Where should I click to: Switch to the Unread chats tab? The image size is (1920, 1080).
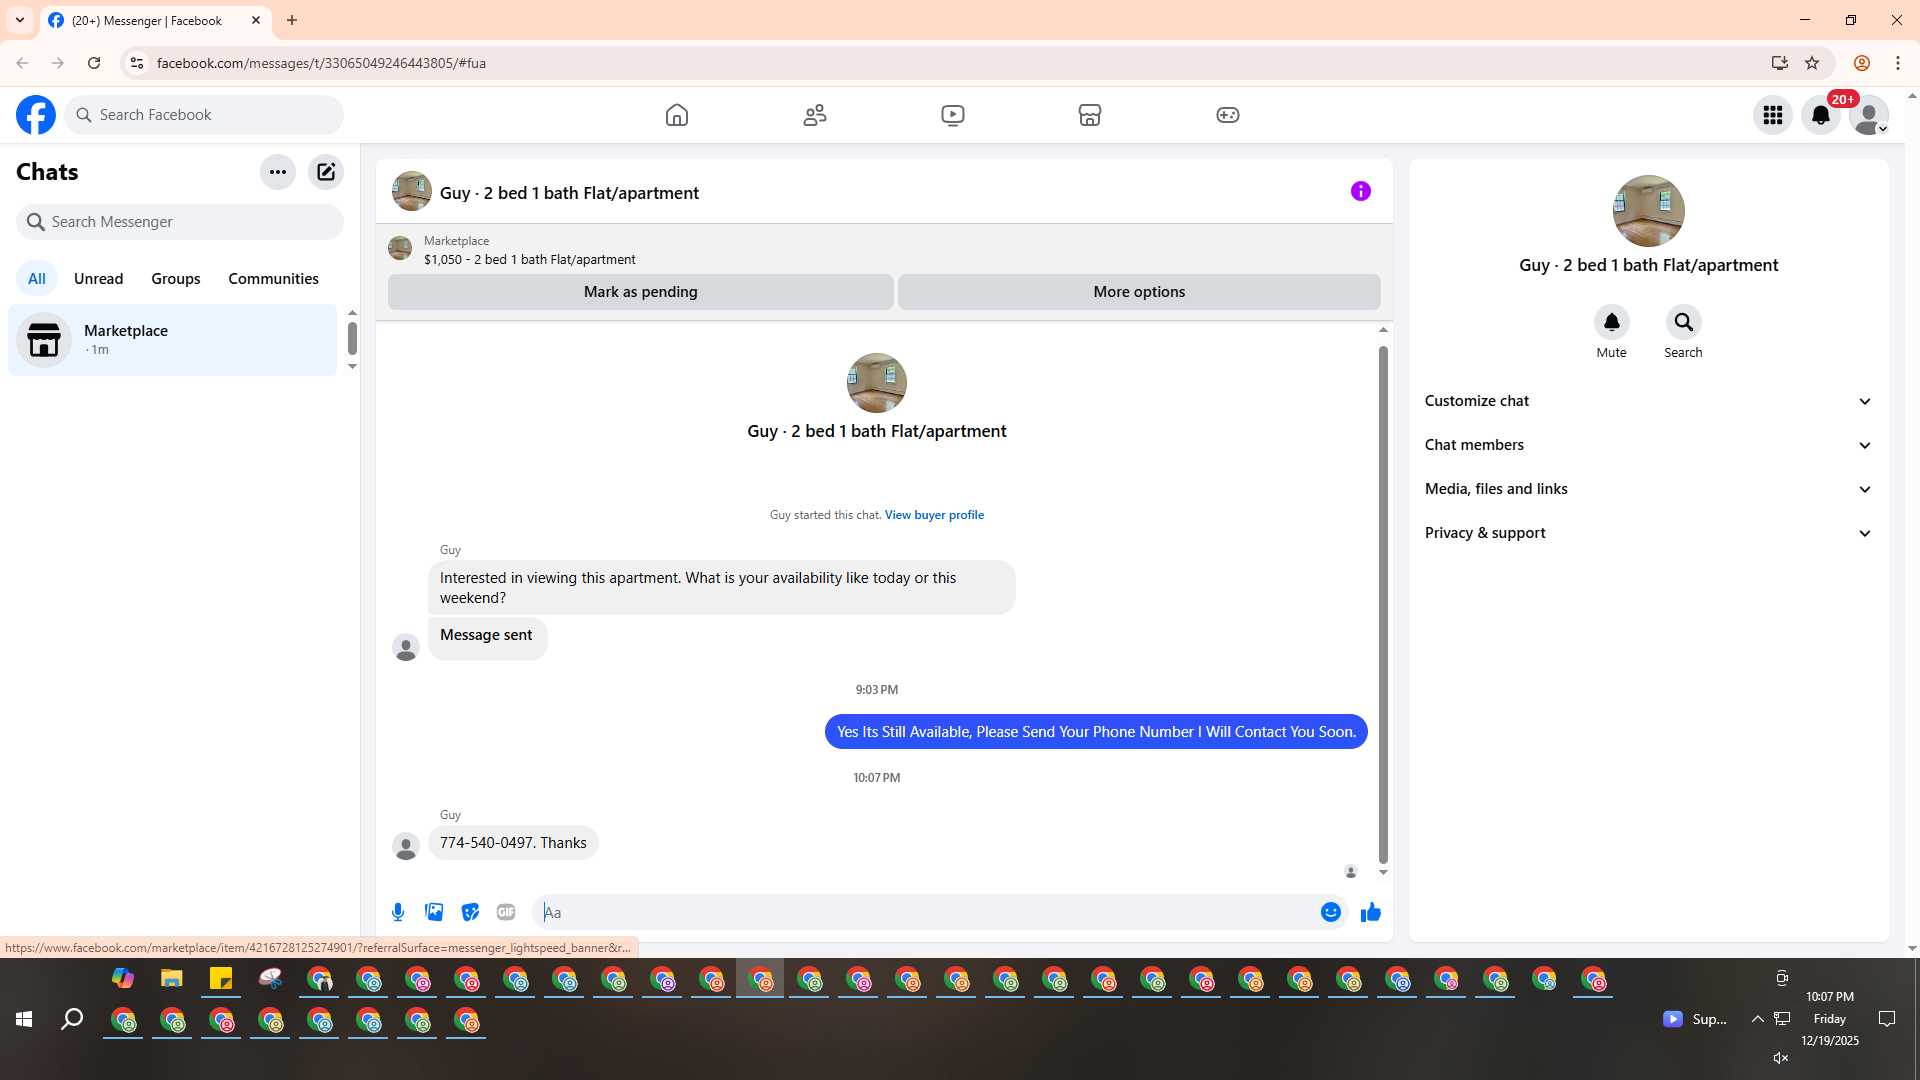tap(98, 279)
